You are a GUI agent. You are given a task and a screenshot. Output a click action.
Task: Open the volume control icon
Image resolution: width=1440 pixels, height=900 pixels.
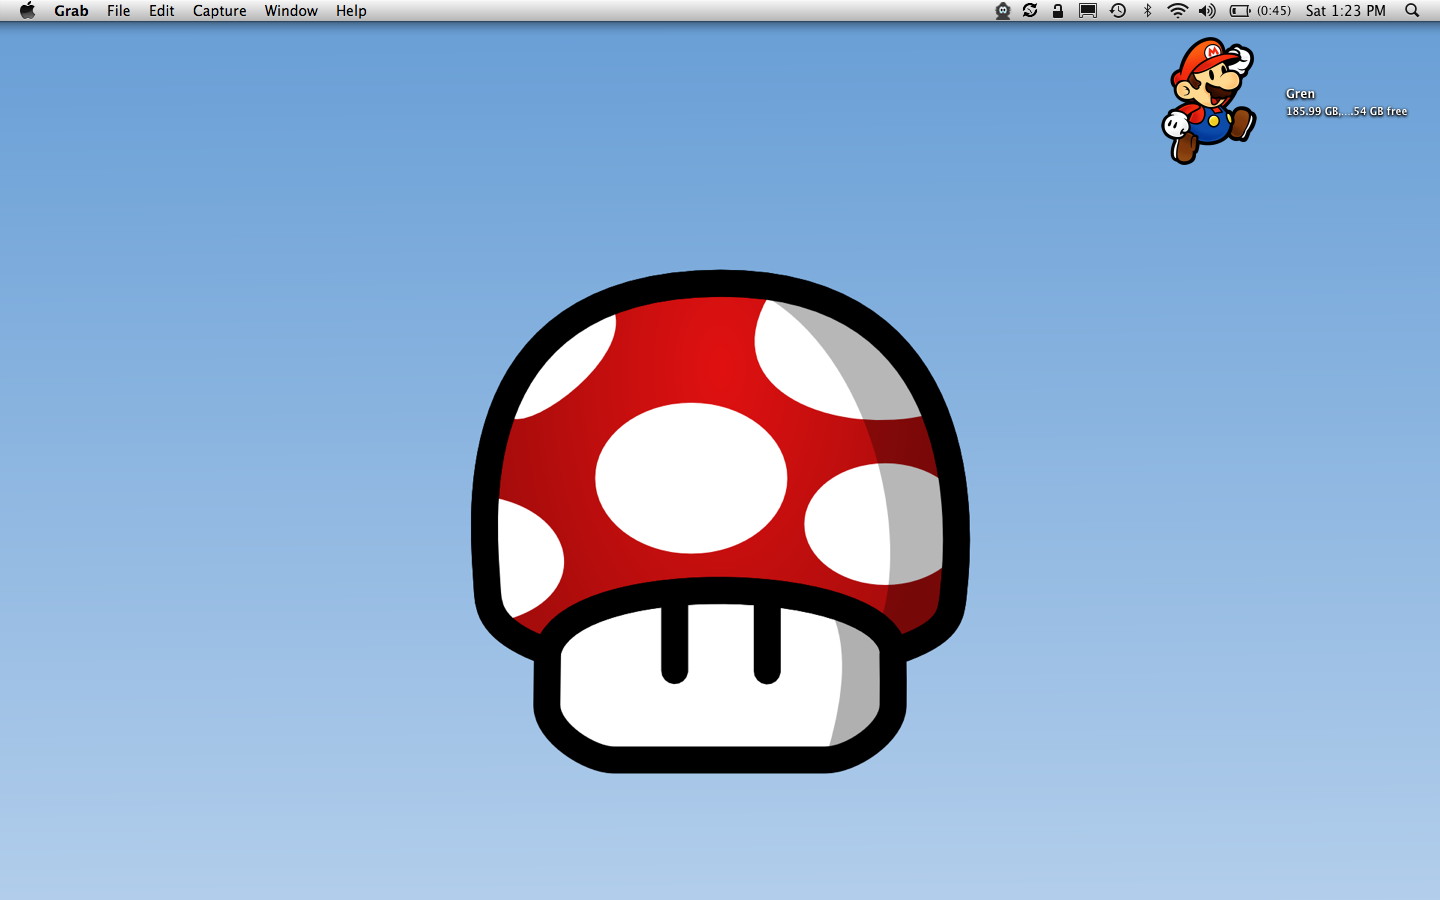1207,11
